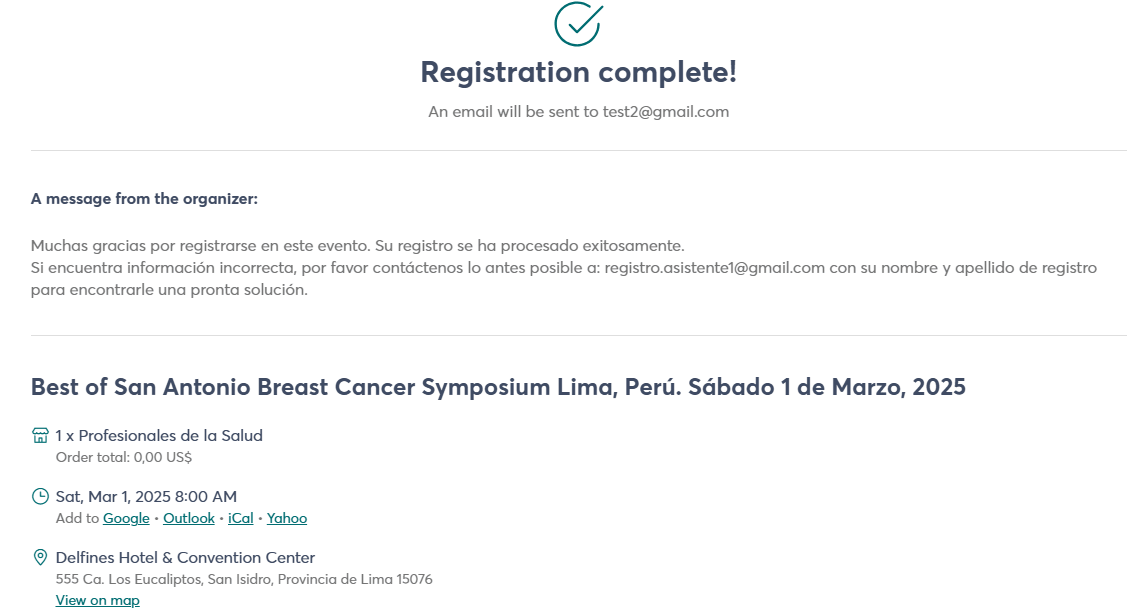1130x613 pixels.
Task: Download the iCal calendar link
Action: point(241,518)
